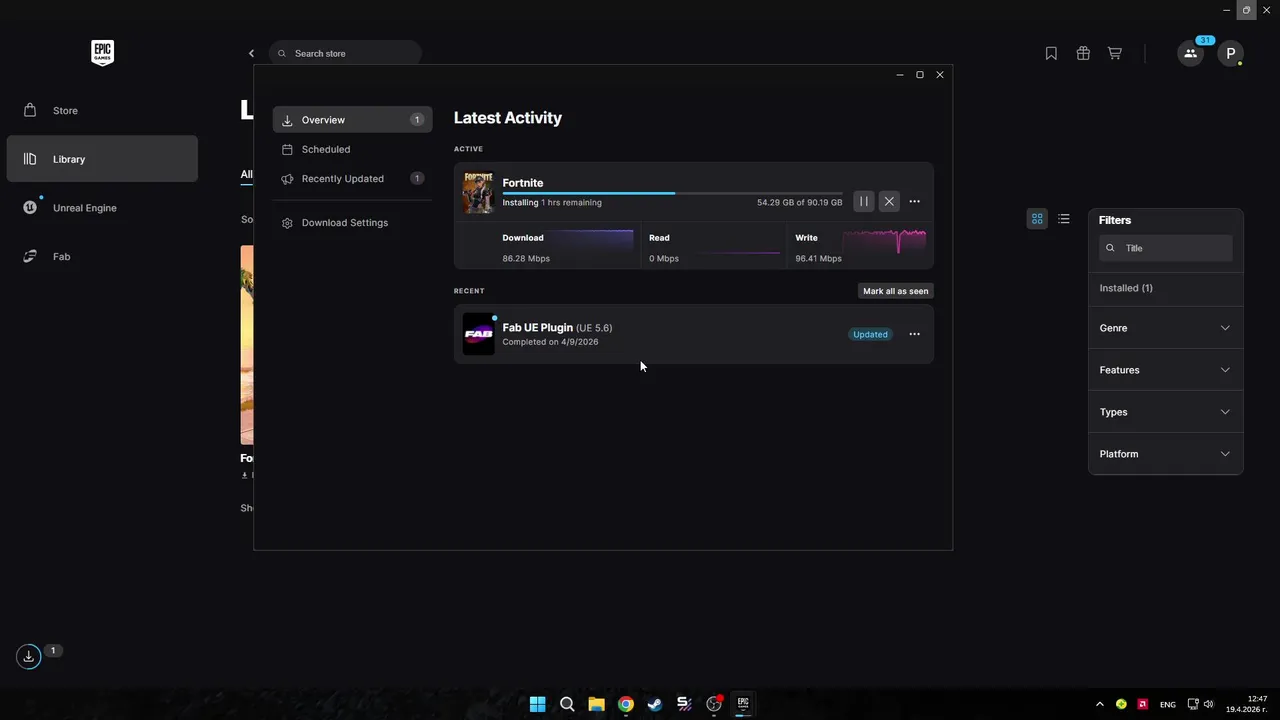The width and height of the screenshot is (1280, 720).
Task: Click the Fortnite title in active downloads
Action: (x=523, y=183)
